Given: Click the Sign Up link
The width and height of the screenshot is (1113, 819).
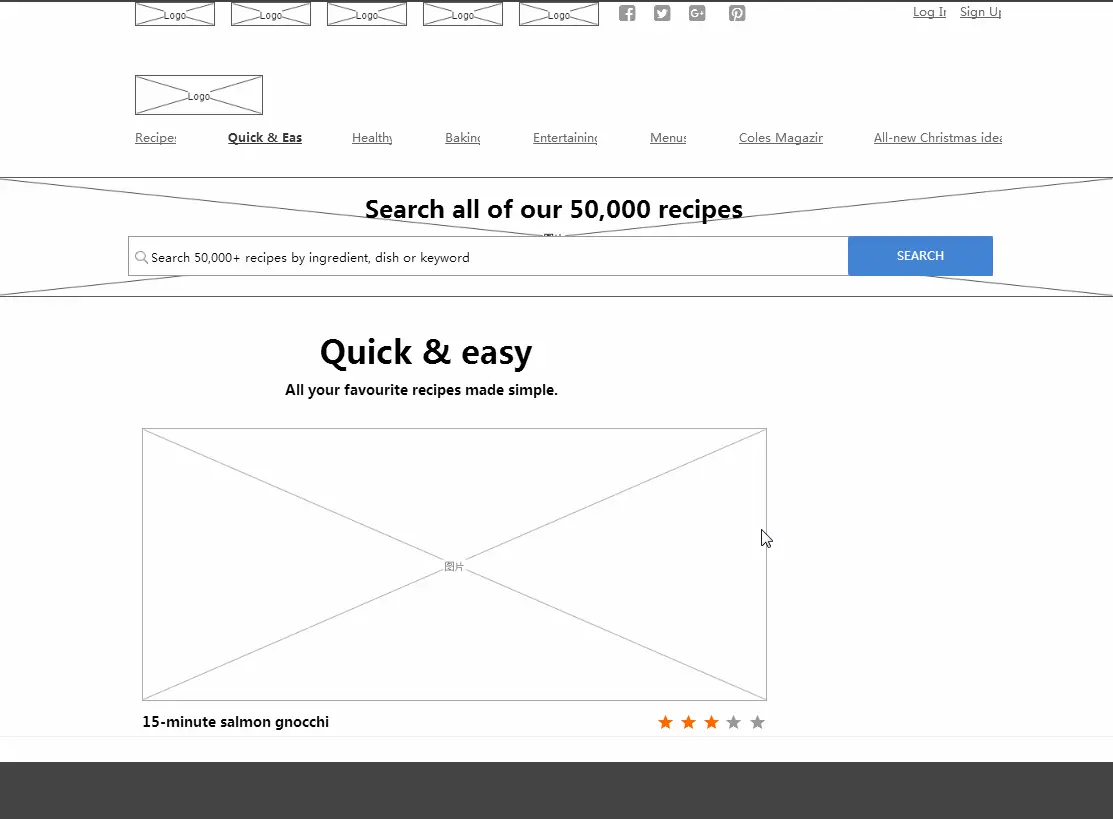Looking at the screenshot, I should pyautogui.click(x=980, y=12).
